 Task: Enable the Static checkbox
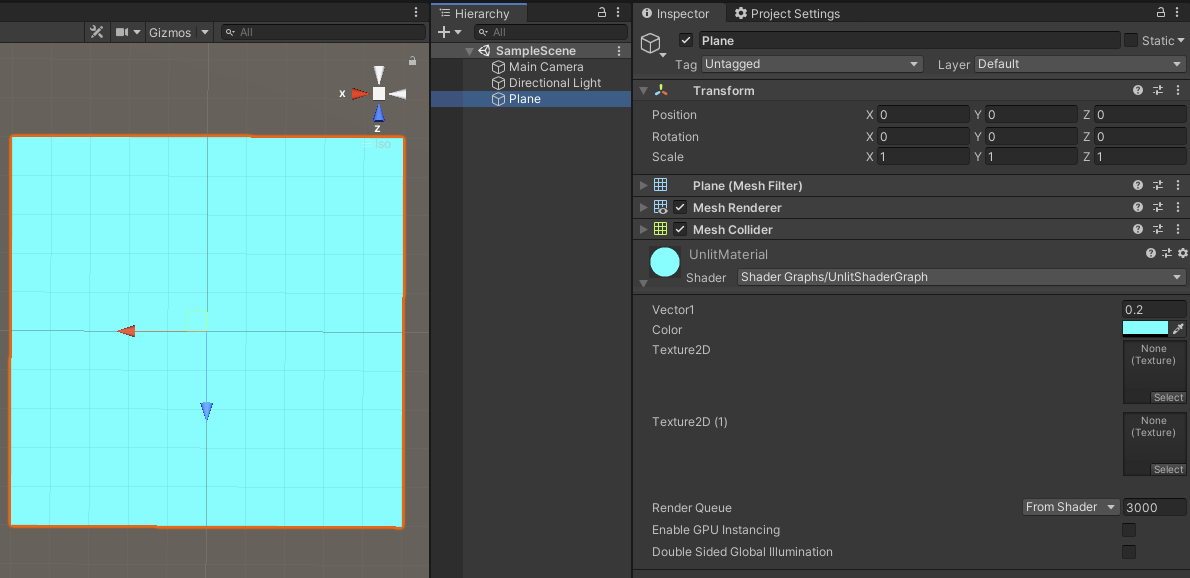tap(1131, 40)
